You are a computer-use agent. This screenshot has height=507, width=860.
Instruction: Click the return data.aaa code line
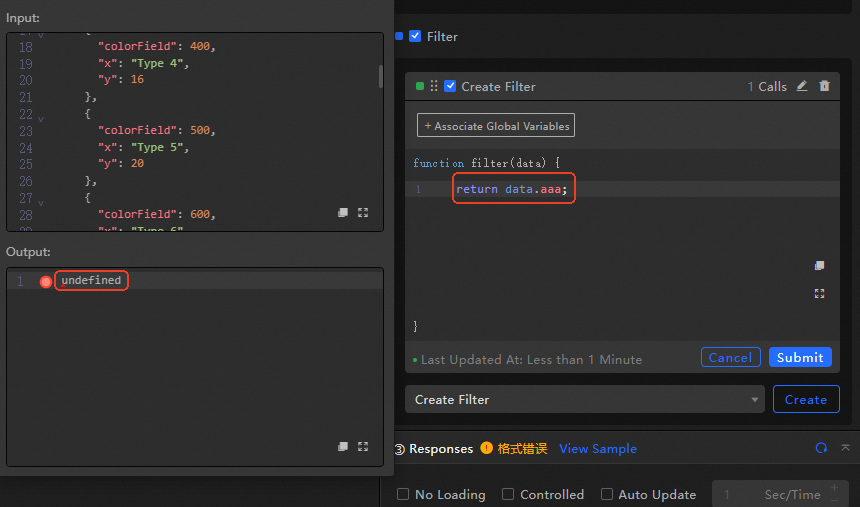point(511,189)
